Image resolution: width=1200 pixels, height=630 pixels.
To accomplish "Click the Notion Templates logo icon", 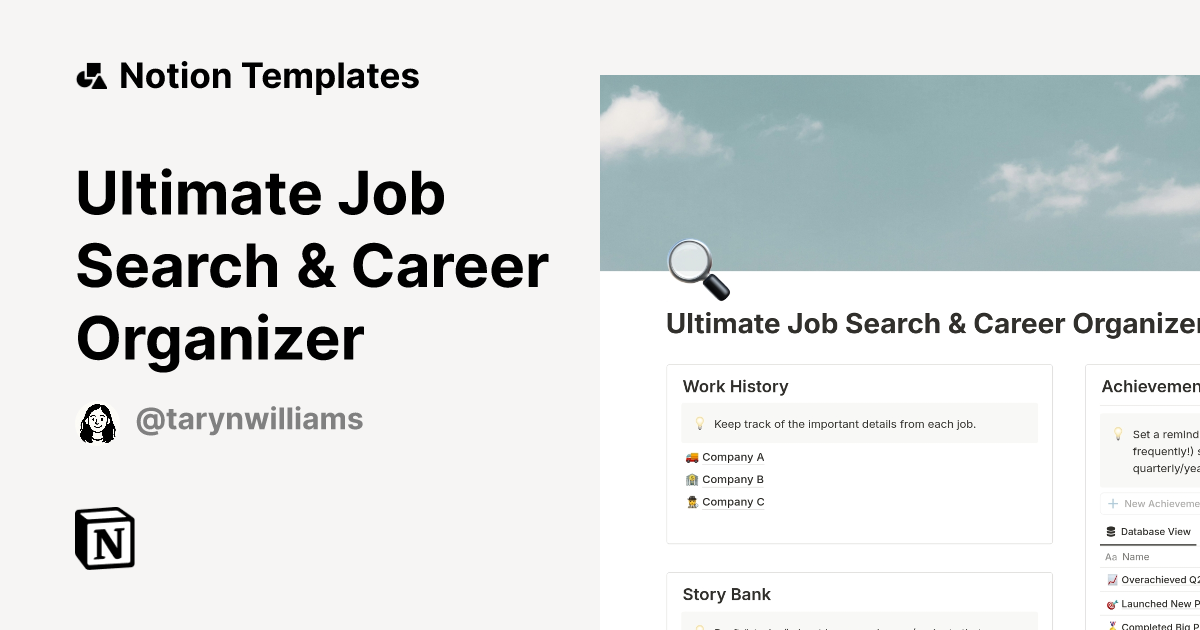I will coord(91,75).
